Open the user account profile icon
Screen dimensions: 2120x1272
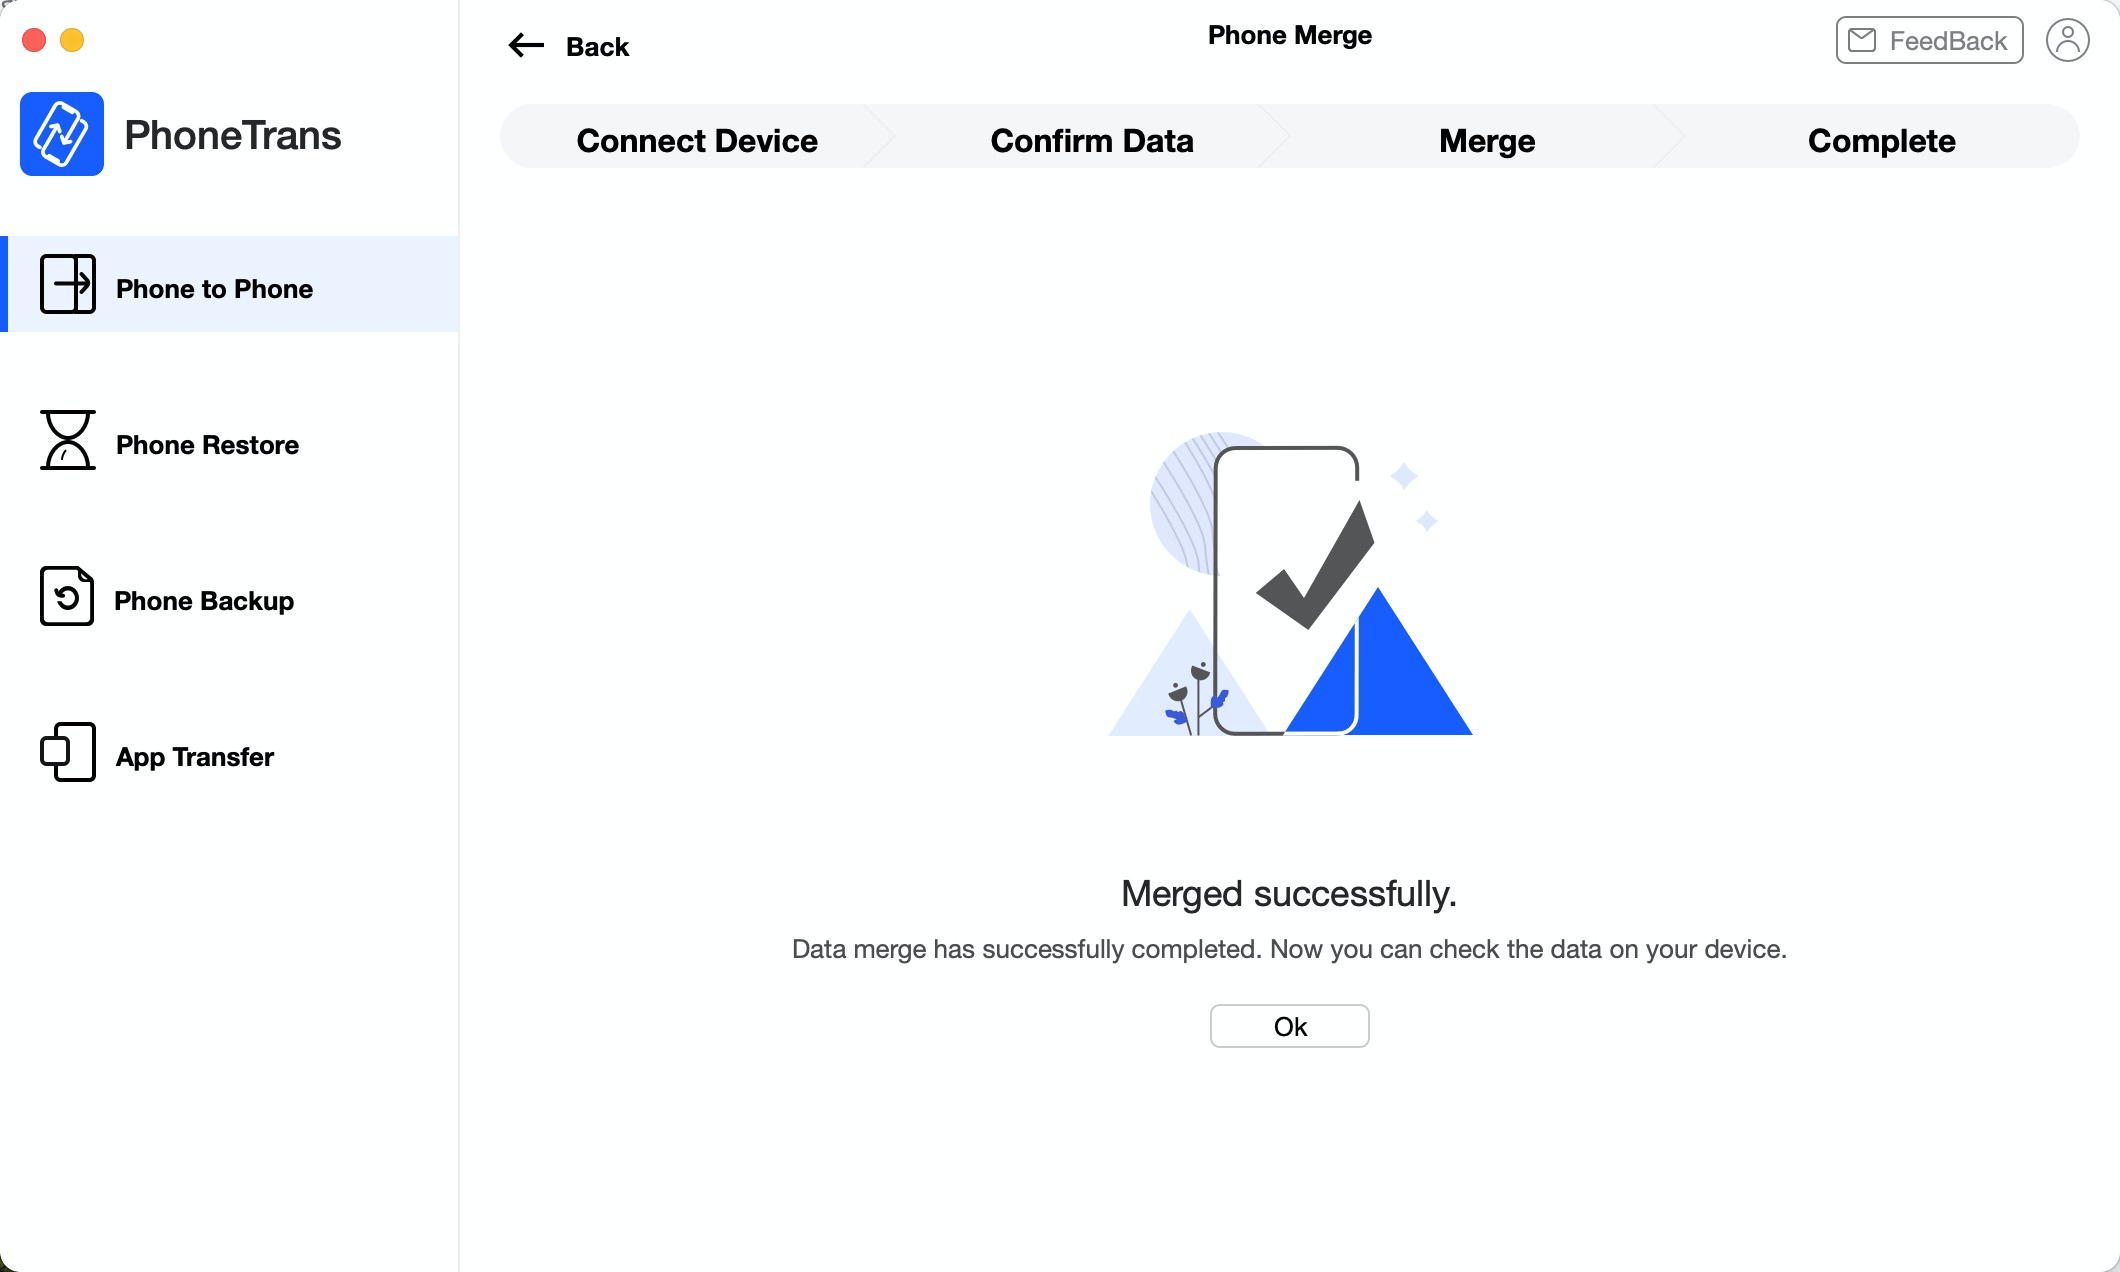tap(2067, 41)
